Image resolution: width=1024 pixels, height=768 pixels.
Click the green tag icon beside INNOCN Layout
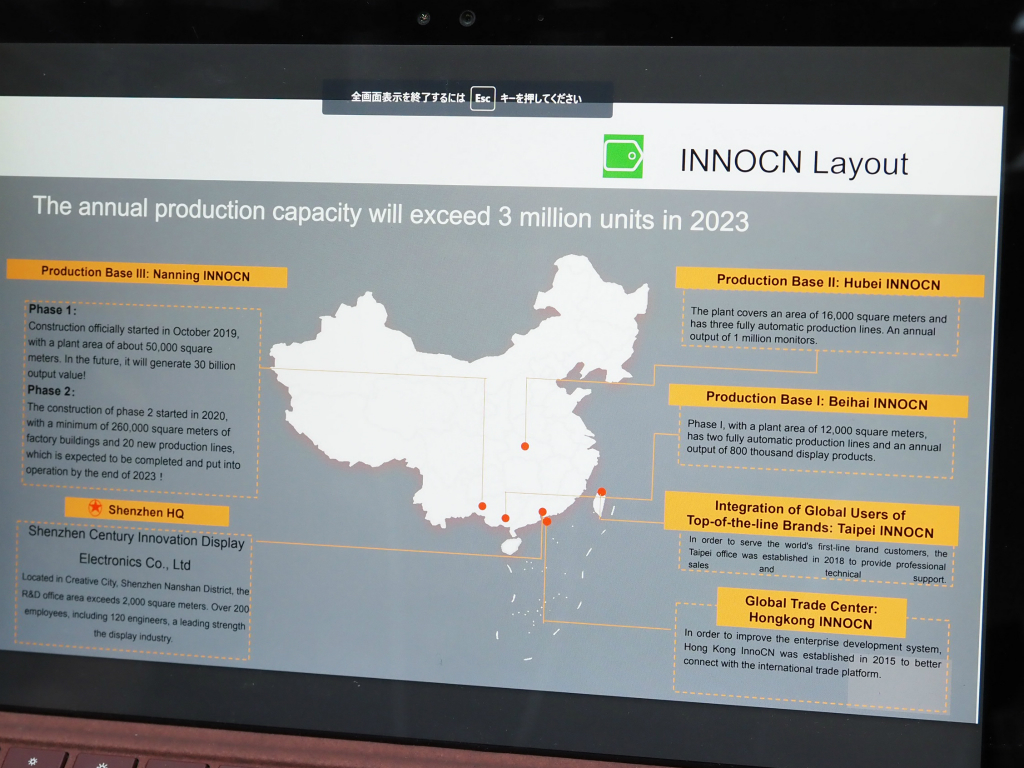point(623,156)
